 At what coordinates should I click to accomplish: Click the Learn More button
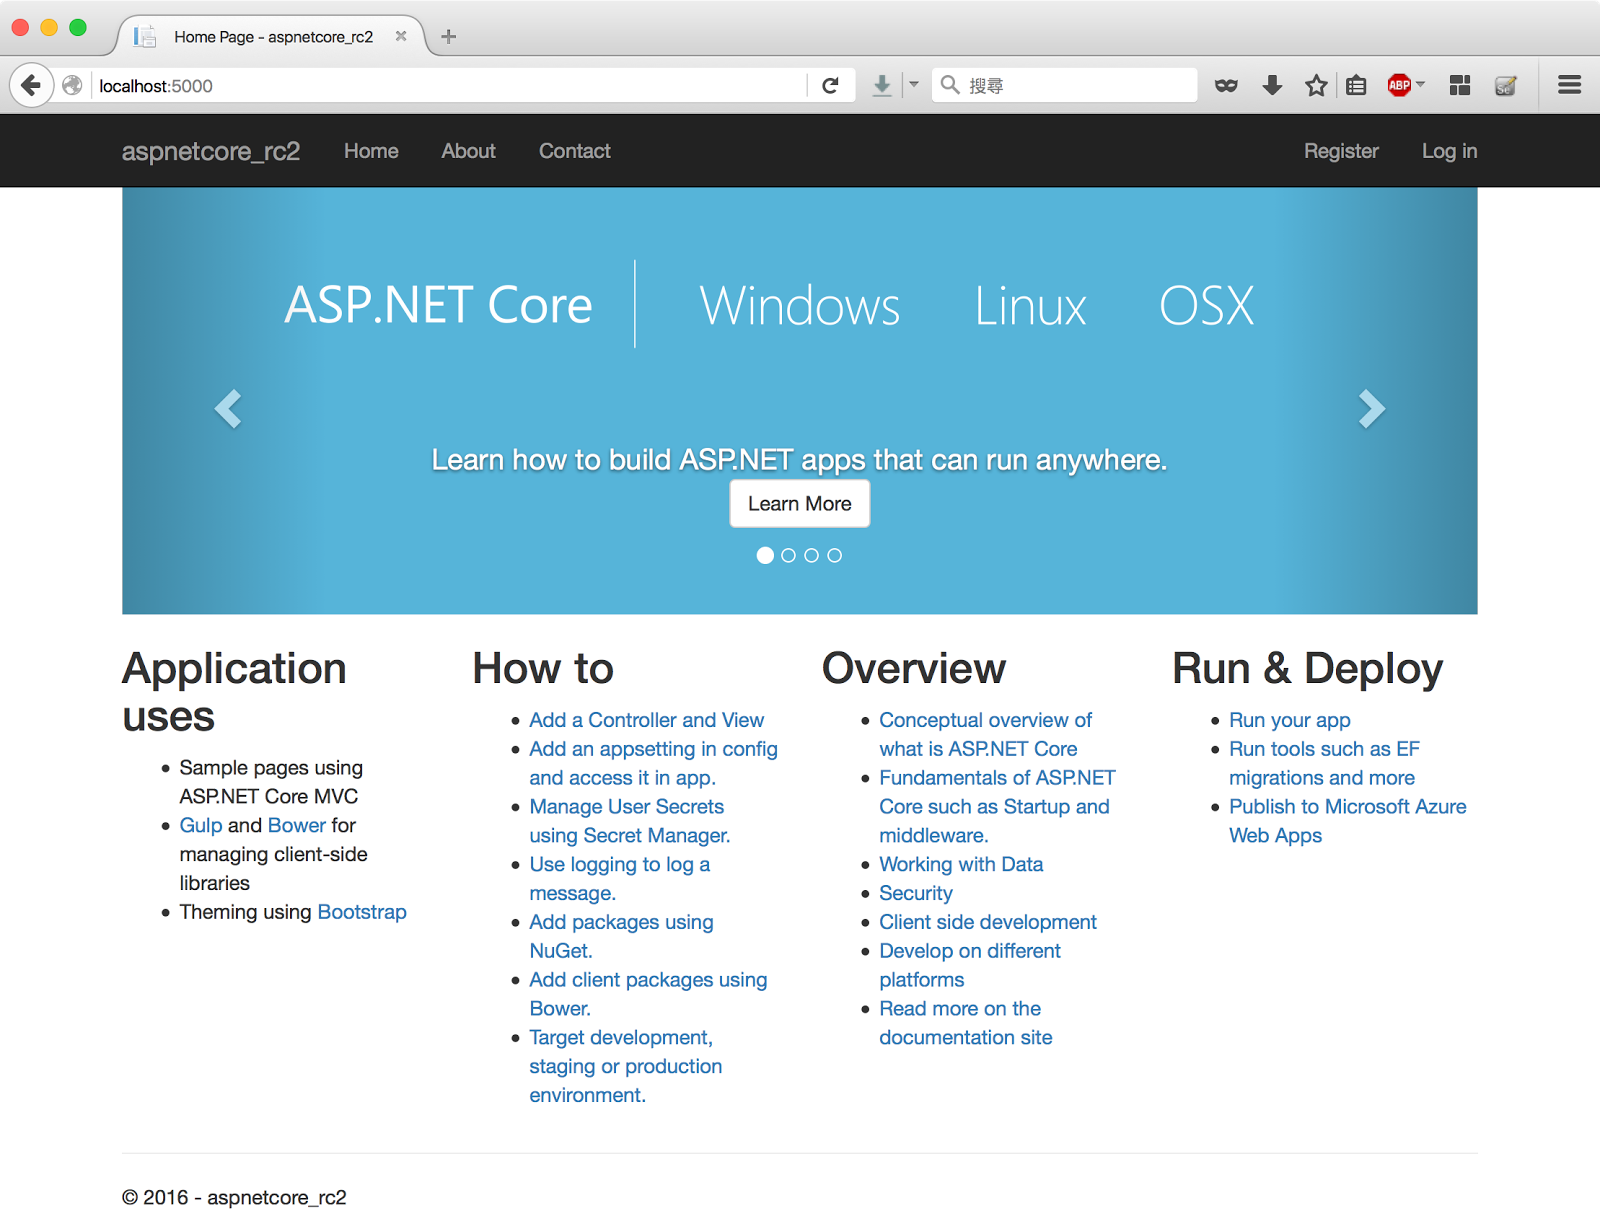click(800, 504)
